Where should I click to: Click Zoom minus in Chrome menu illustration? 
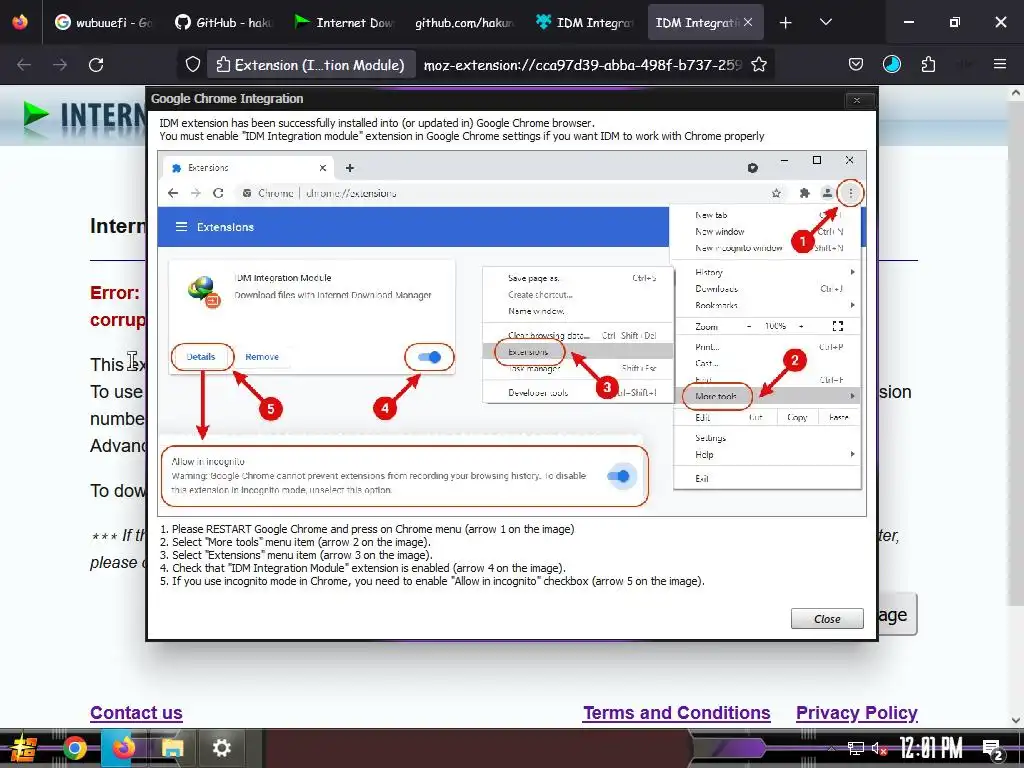(749, 326)
